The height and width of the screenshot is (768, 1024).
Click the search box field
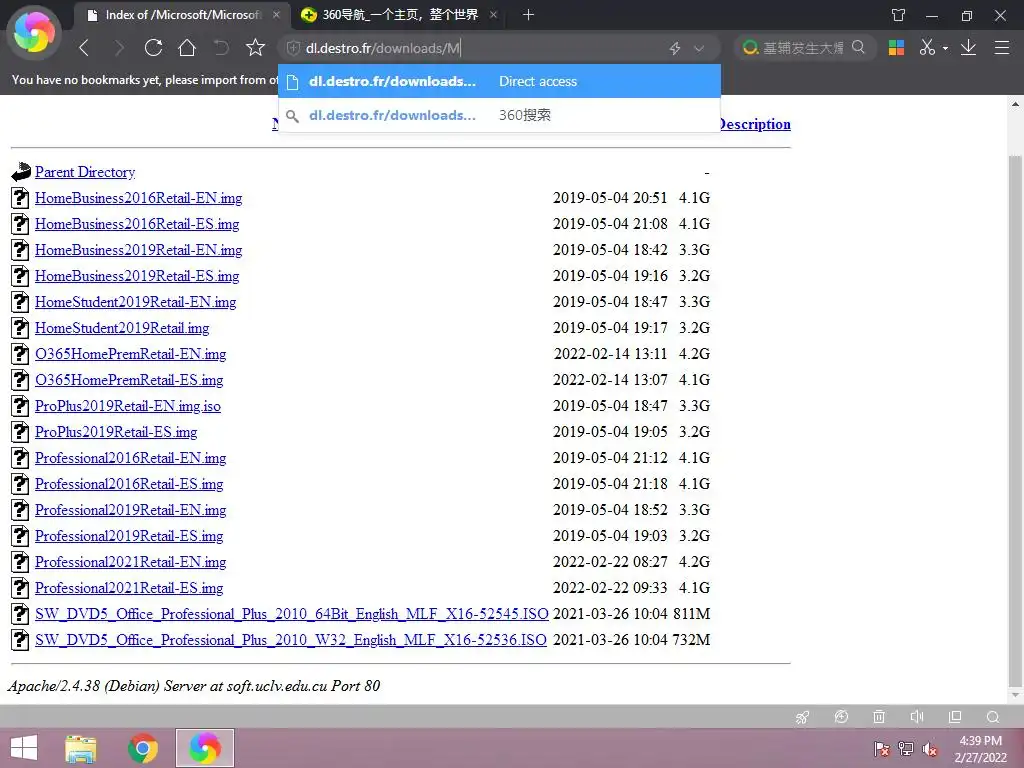pos(805,48)
